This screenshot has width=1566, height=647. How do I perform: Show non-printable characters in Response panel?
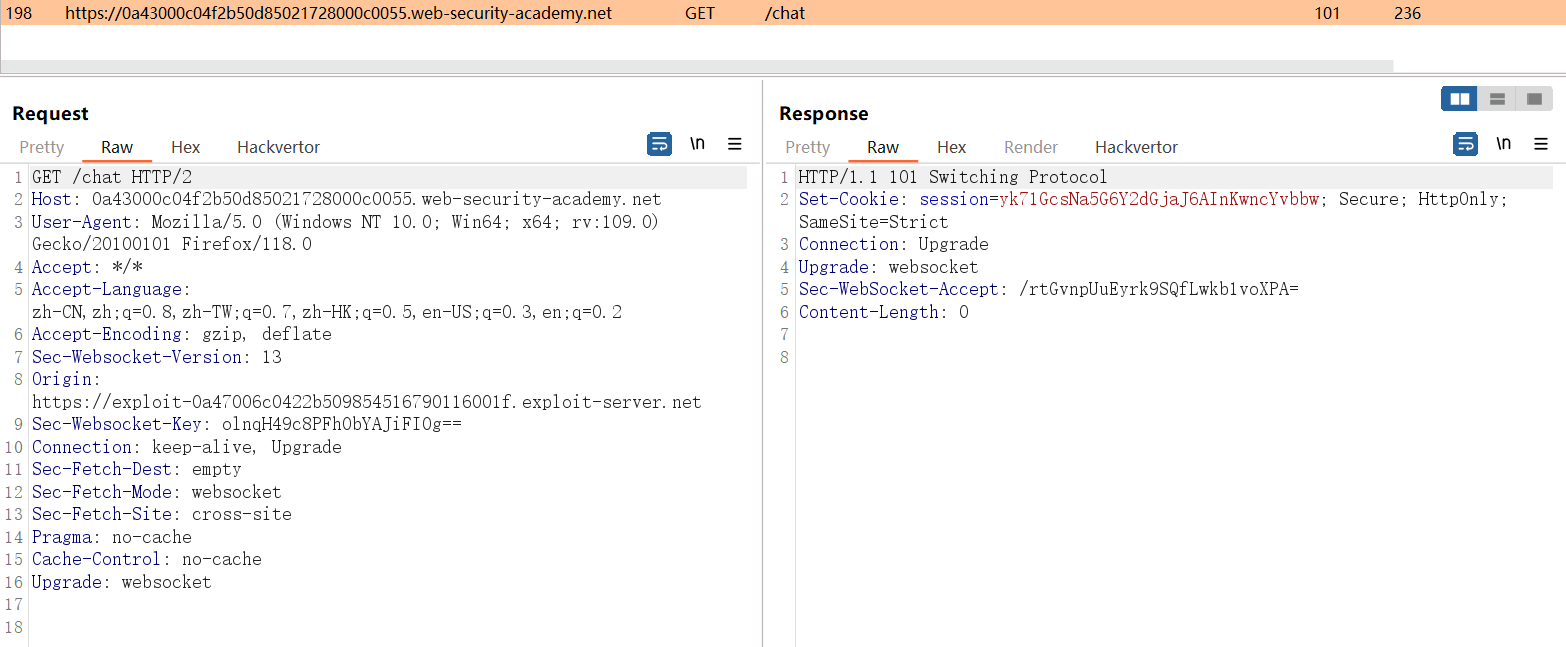(x=1503, y=145)
